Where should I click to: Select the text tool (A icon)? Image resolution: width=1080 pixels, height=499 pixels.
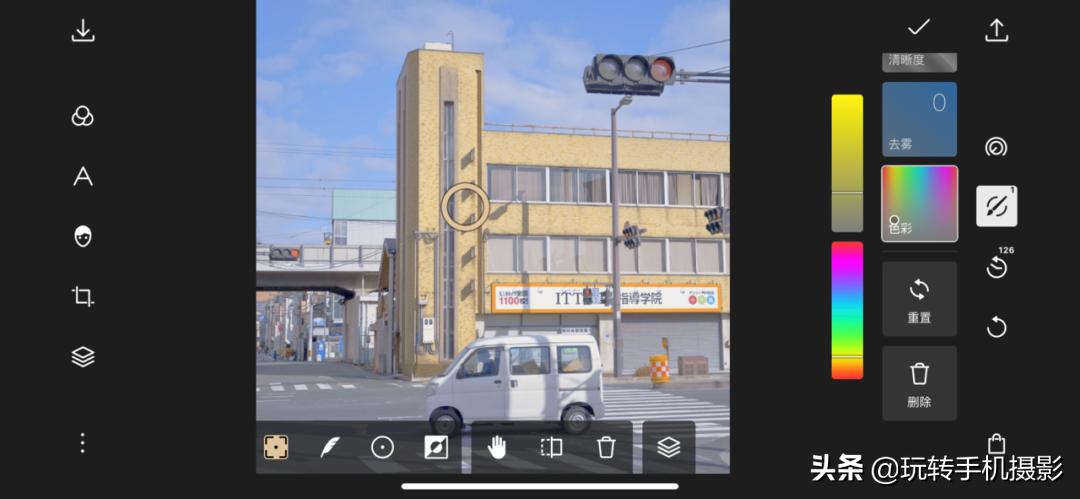[x=83, y=176]
